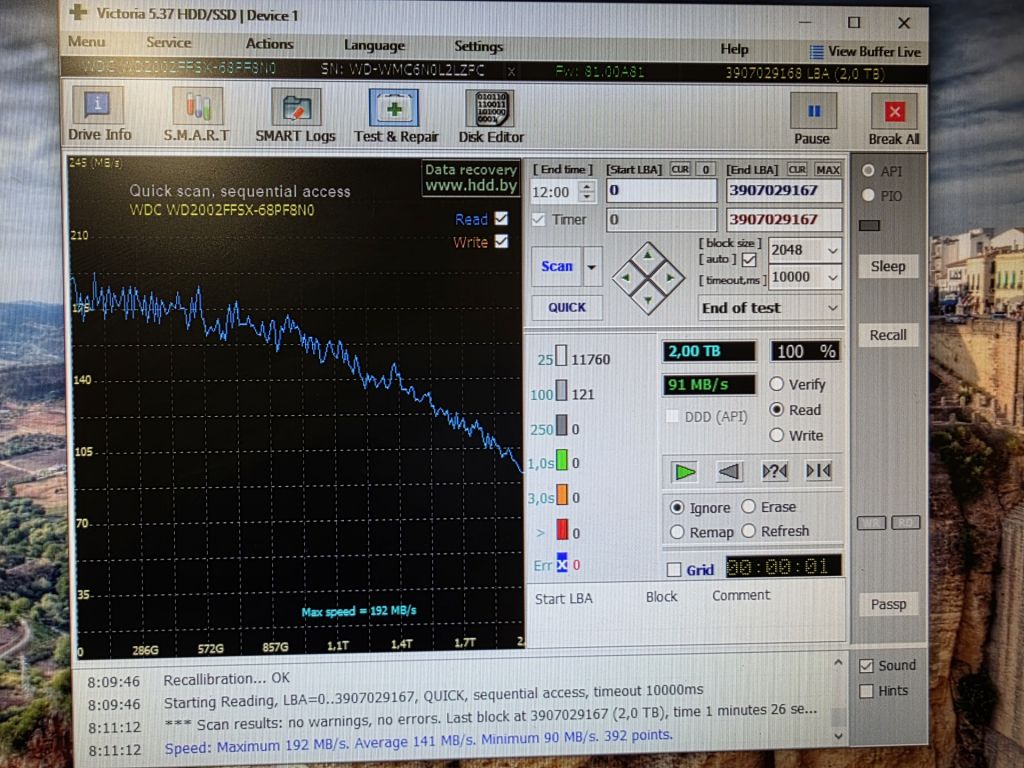
Task: Select the Verify radio button
Action: pyautogui.click(x=776, y=384)
